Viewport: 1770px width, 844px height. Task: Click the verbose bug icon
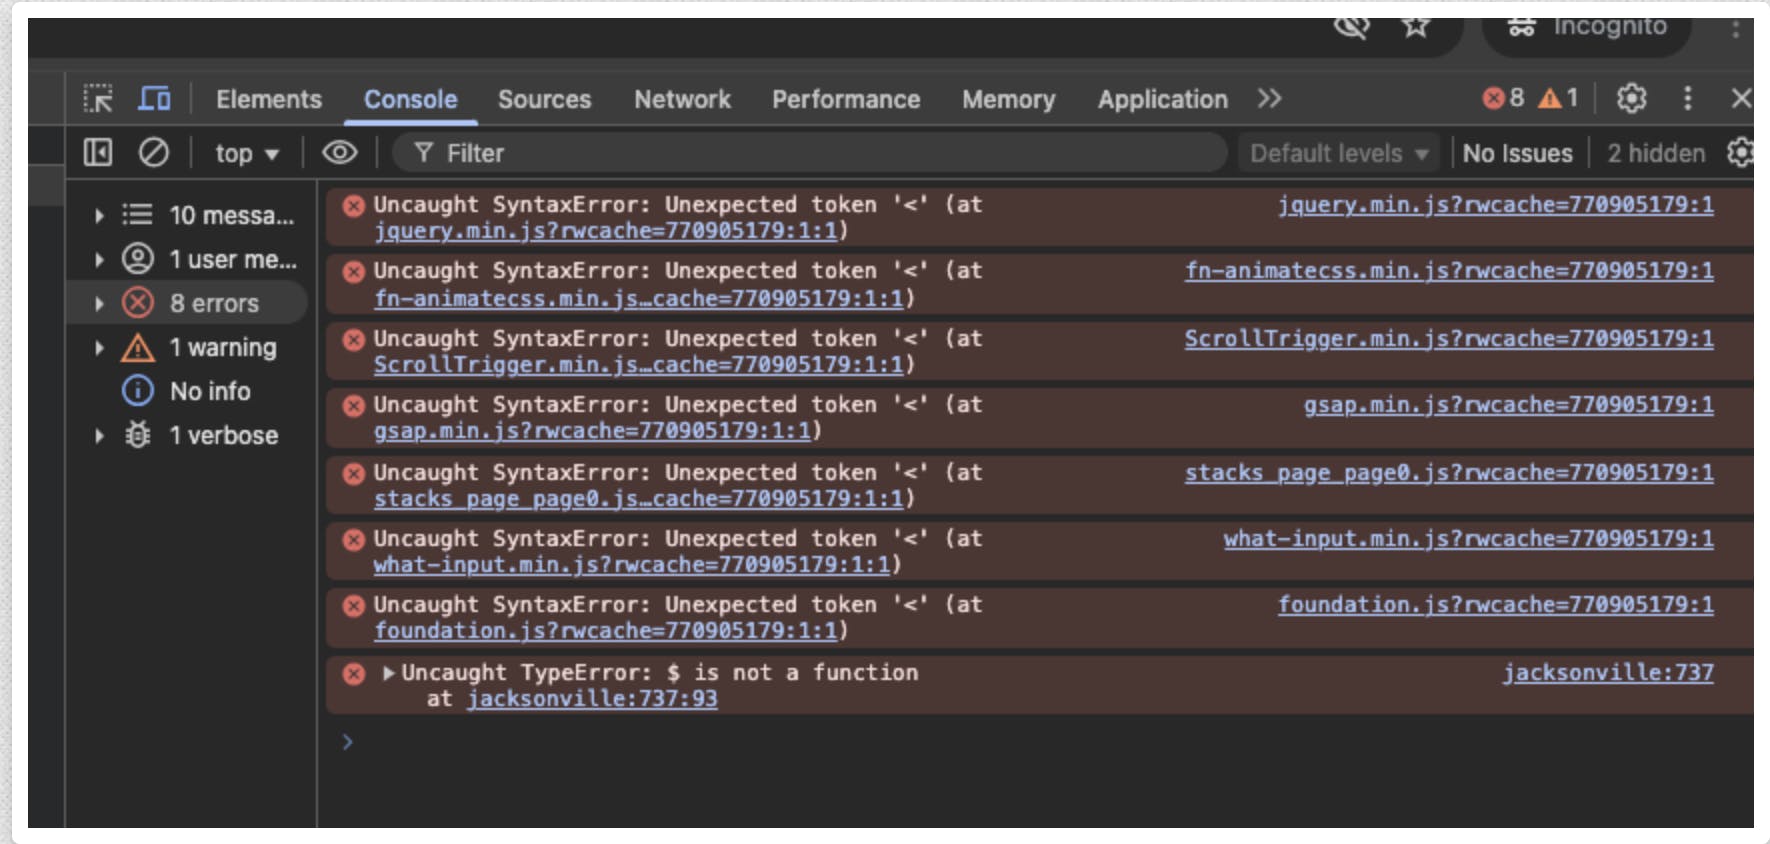pyautogui.click(x=138, y=435)
